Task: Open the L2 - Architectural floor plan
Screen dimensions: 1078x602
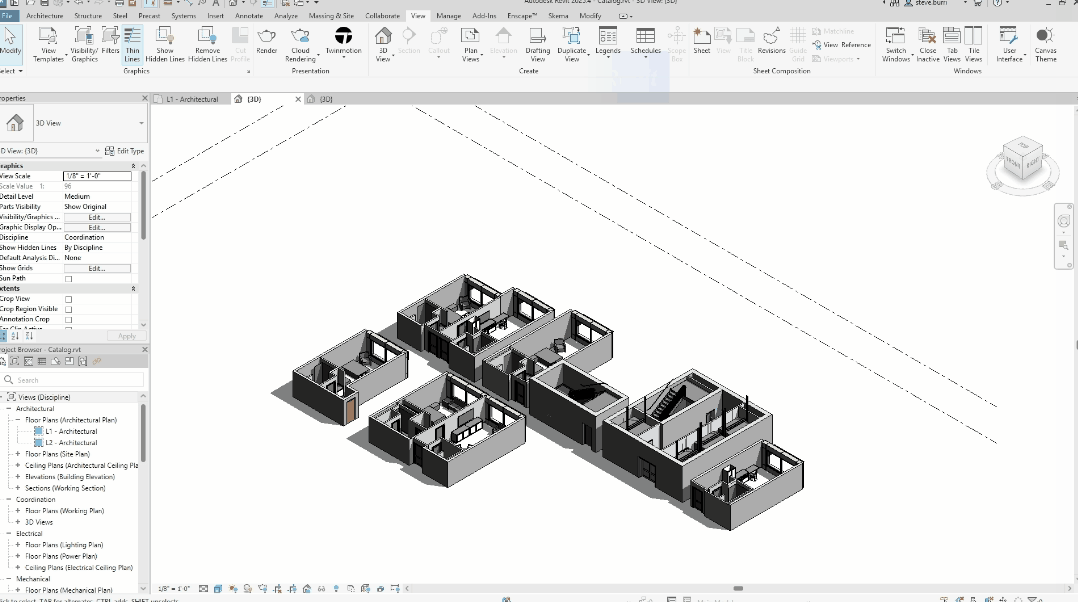Action: pos(71,443)
